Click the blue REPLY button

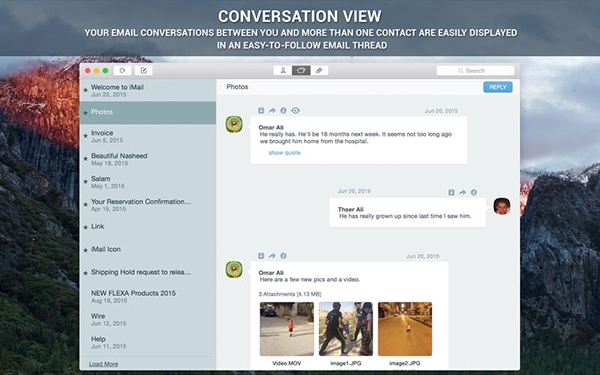pyautogui.click(x=498, y=87)
